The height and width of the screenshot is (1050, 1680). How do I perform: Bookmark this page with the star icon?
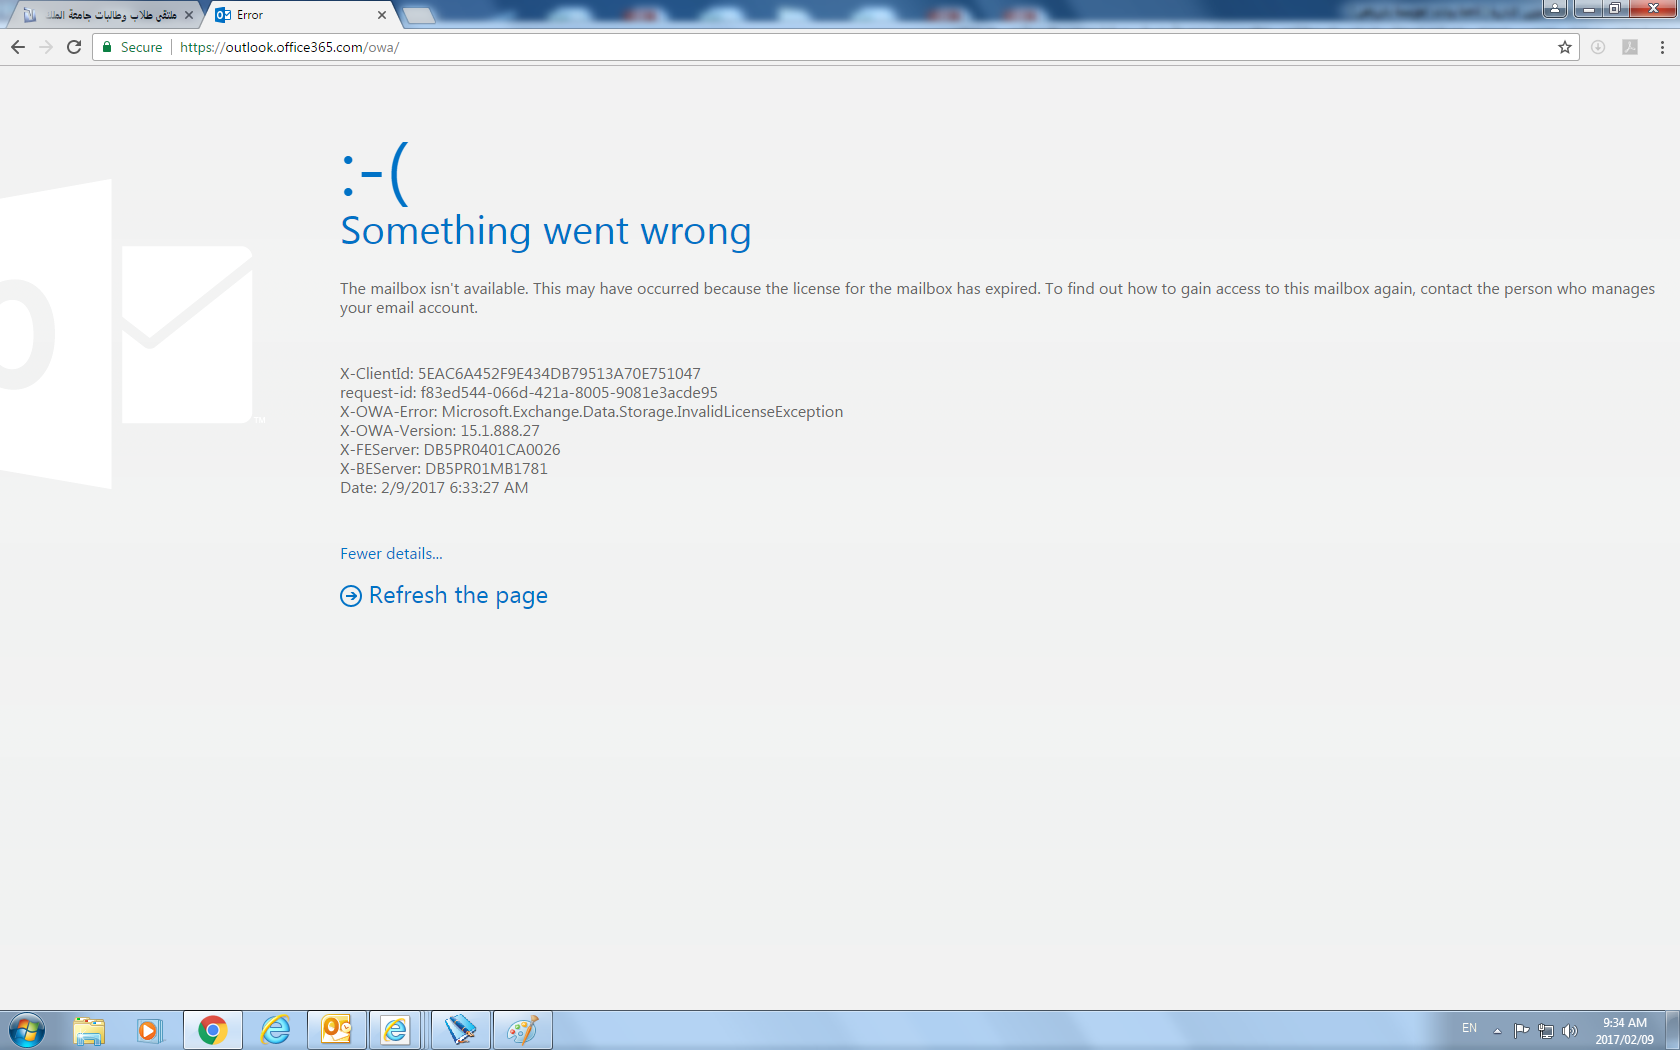coord(1564,47)
